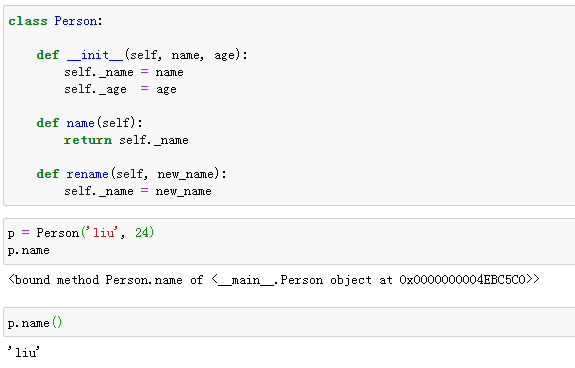Place cursor on the __init__ method name
The width and height of the screenshot is (575, 368).
[x=95, y=55]
